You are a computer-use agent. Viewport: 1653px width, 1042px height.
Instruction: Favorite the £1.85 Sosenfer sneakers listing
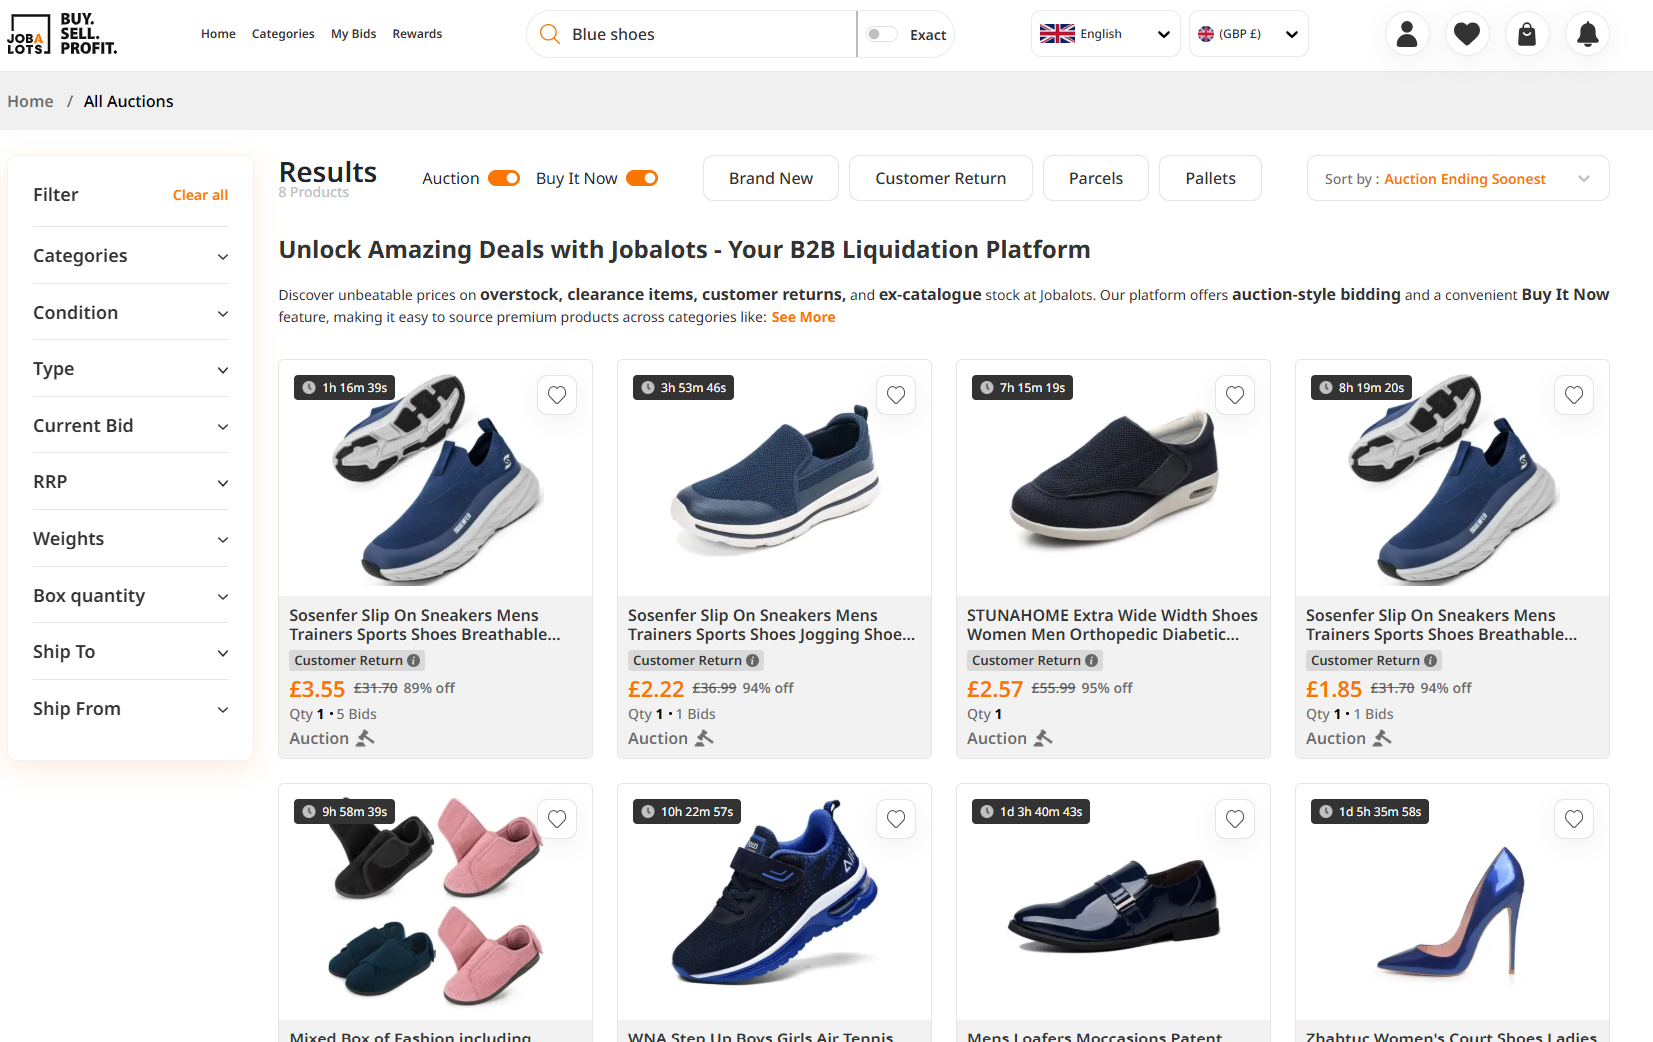click(1574, 395)
